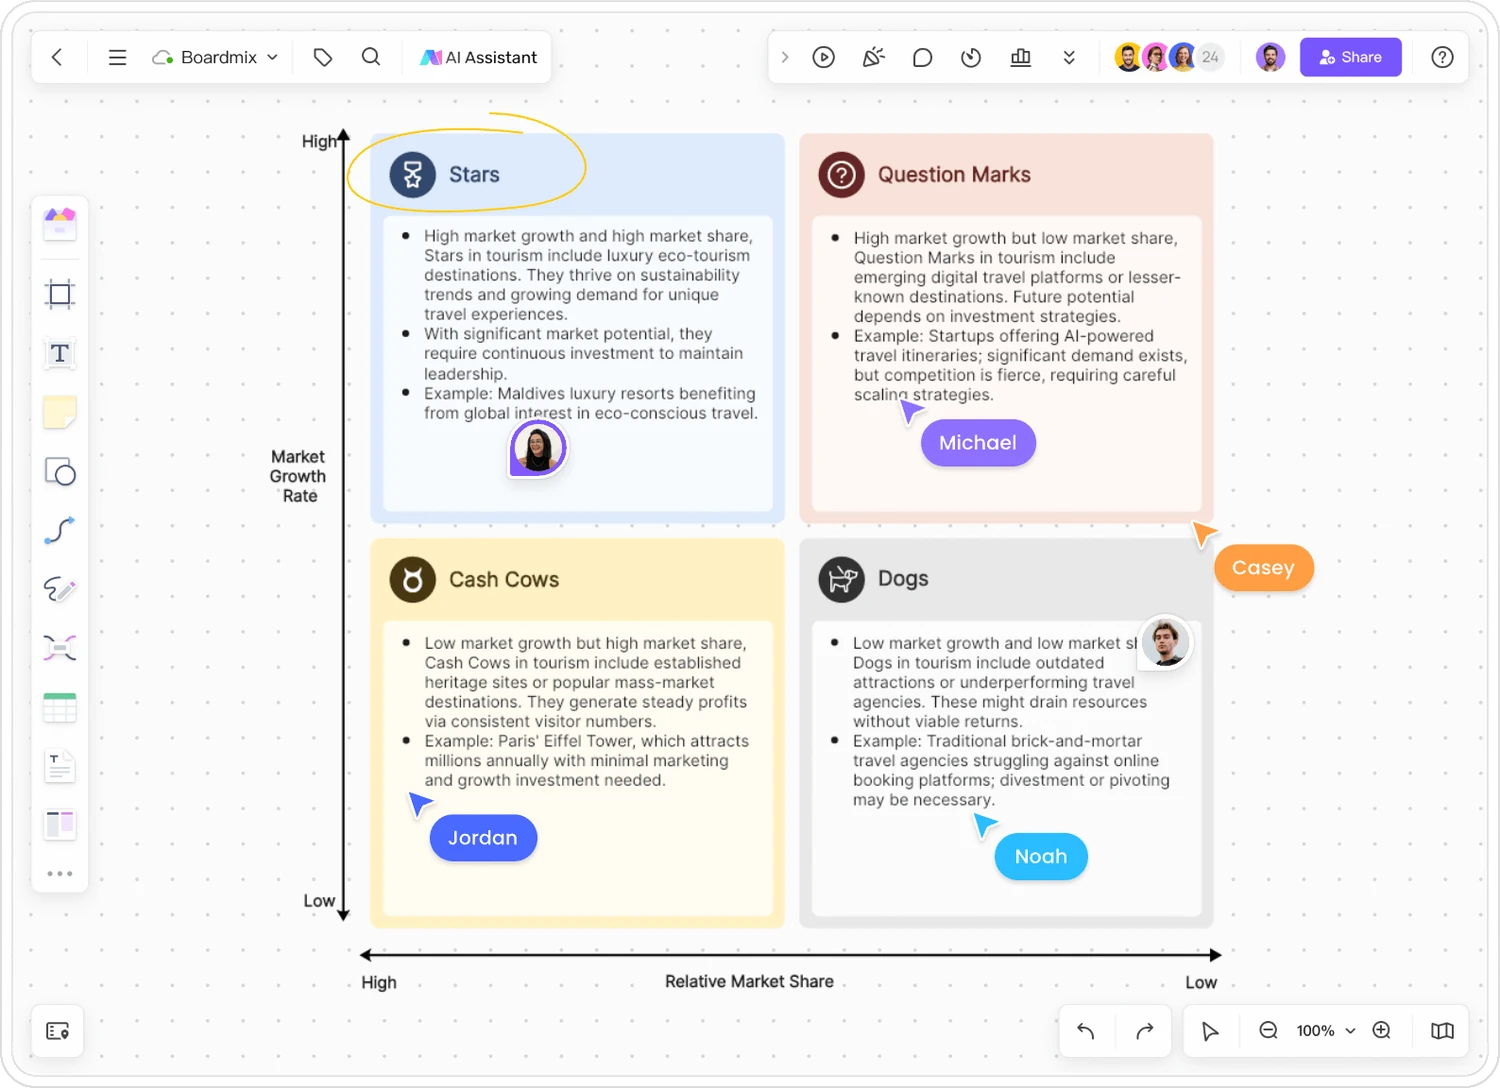
Task: Open the Boardmix file name dropdown
Action: [x=215, y=58]
